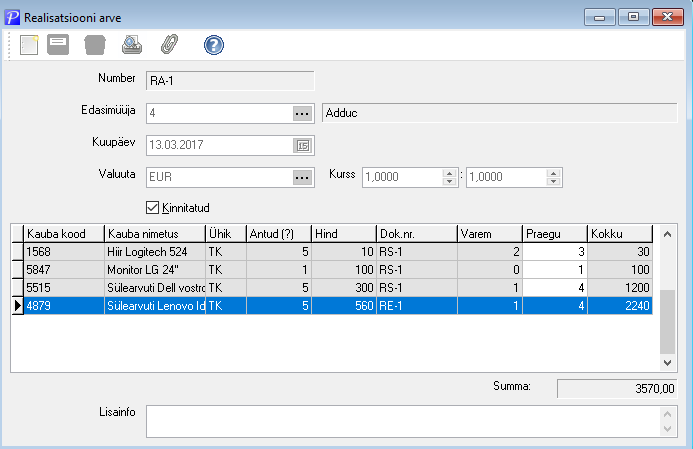Click the paperclip Attachments icon

[x=169, y=45]
